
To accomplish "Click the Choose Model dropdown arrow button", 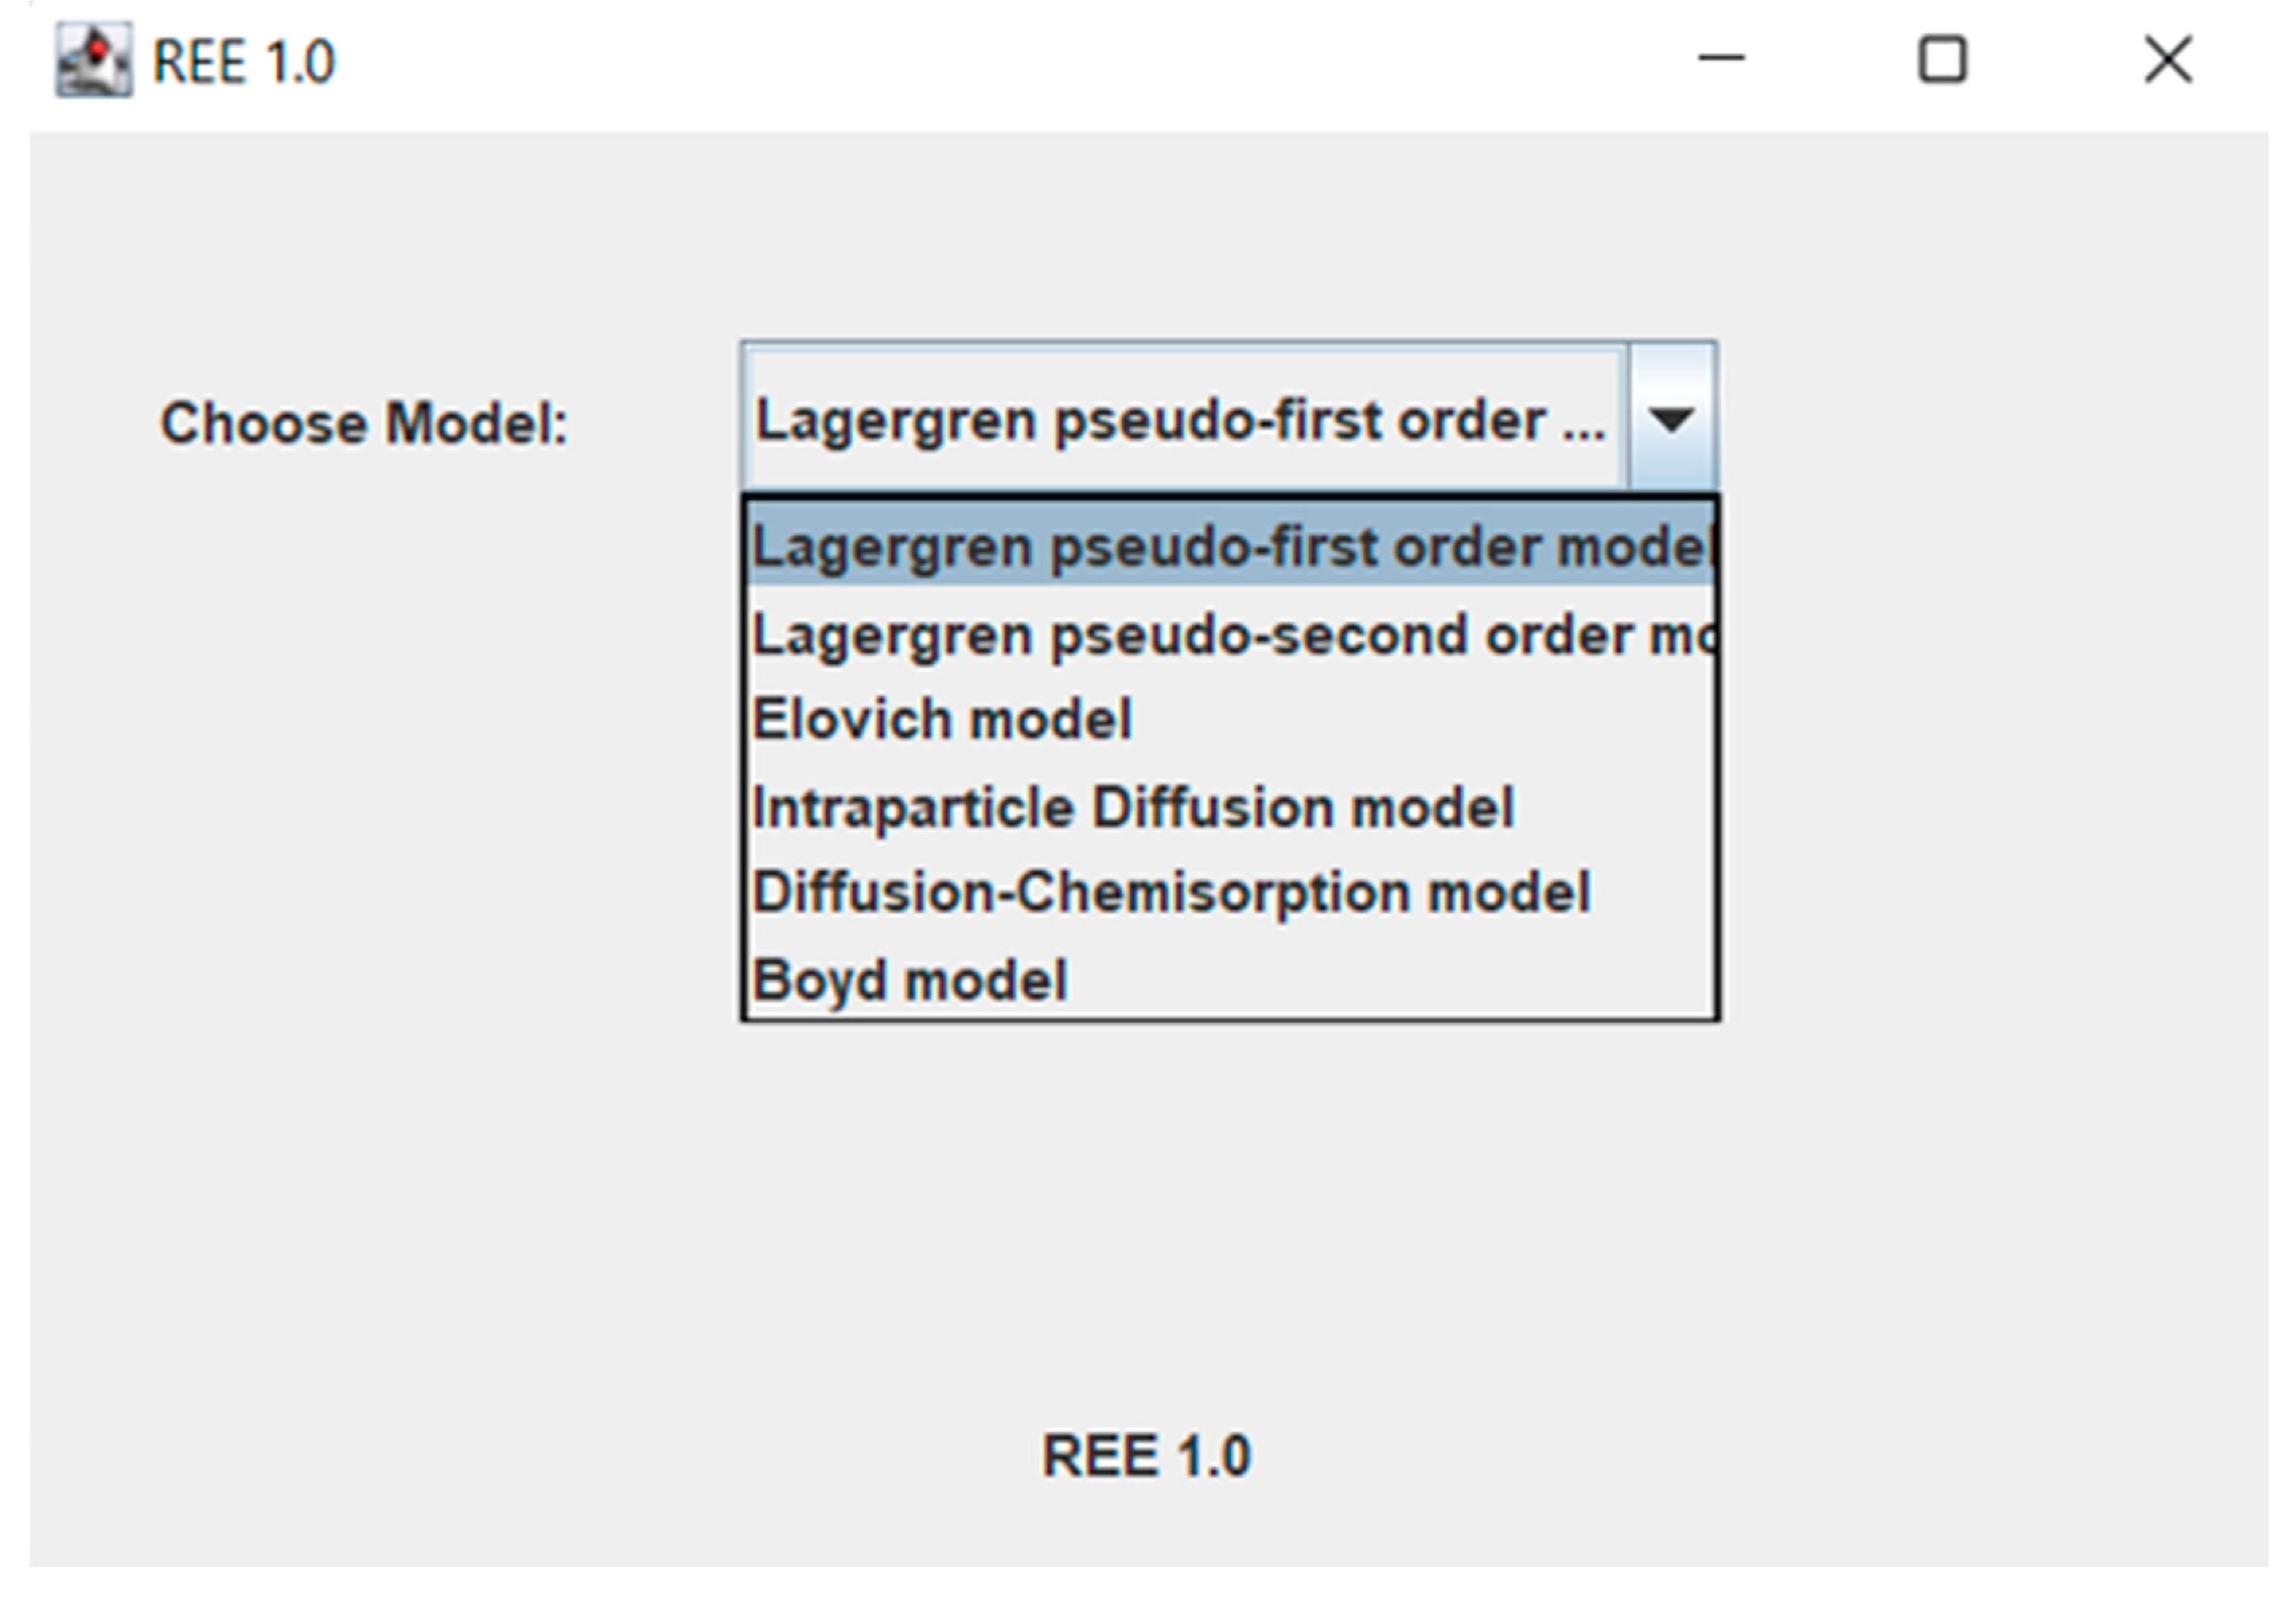I will tap(1672, 418).
